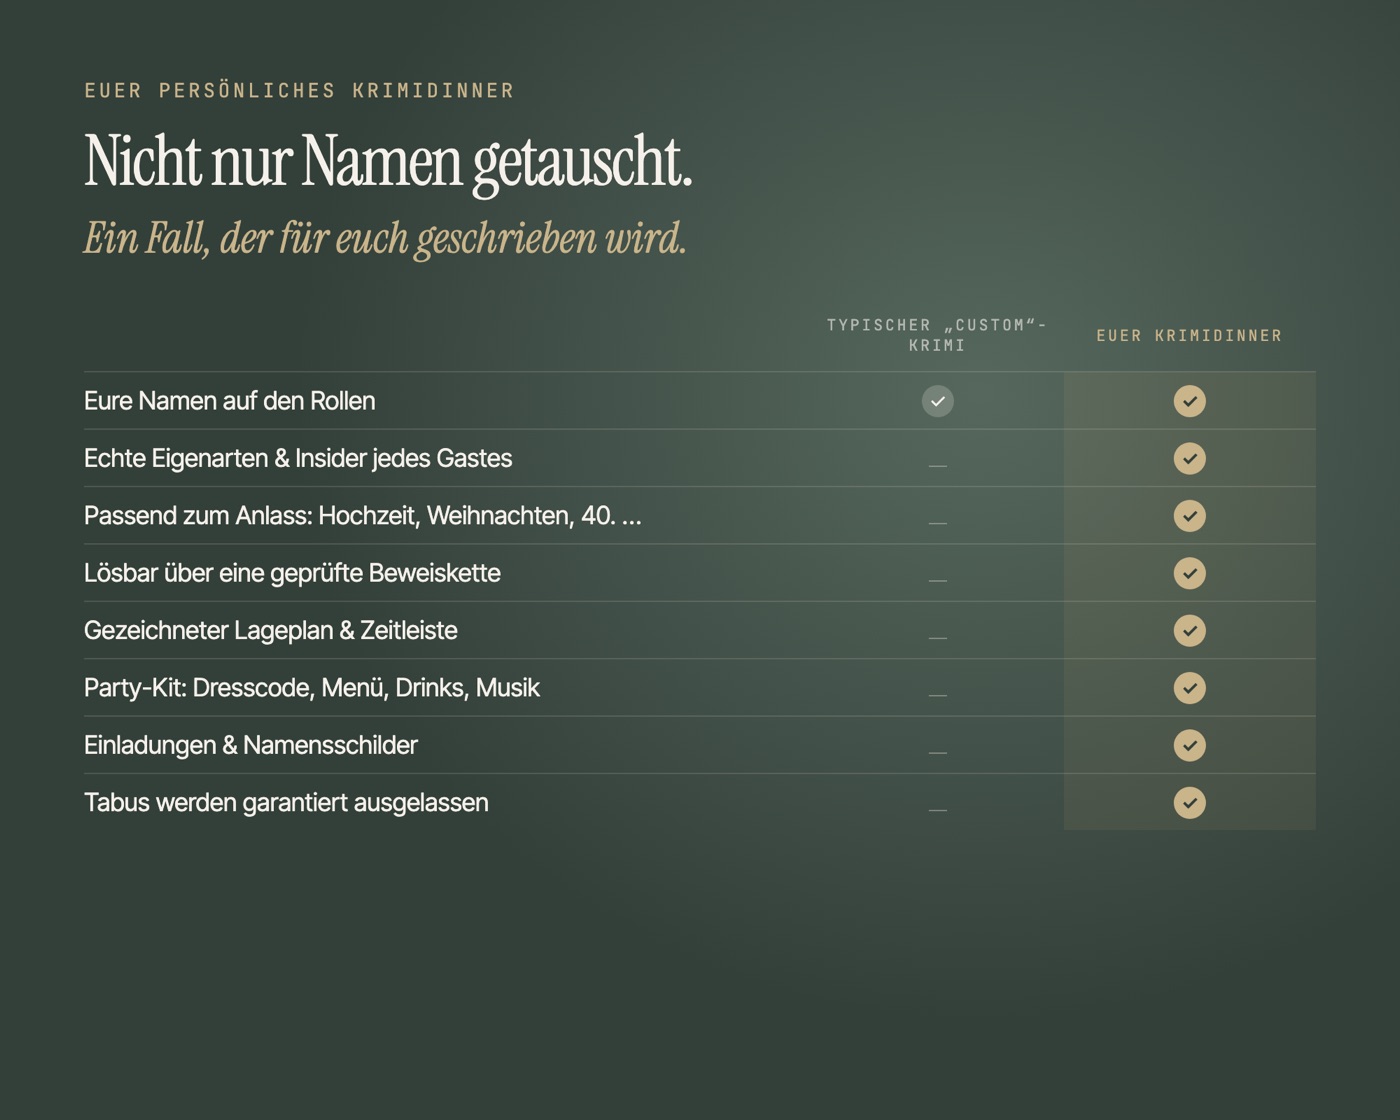Click 'Tabus werden garantiert ausgelassen' text
The height and width of the screenshot is (1120, 1400).
[x=286, y=803]
